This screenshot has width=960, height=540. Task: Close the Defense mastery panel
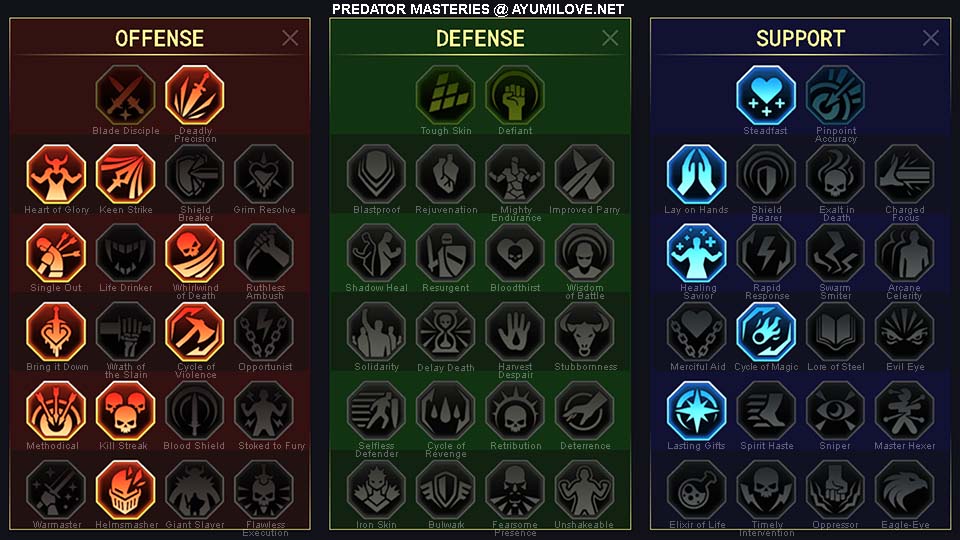[610, 38]
